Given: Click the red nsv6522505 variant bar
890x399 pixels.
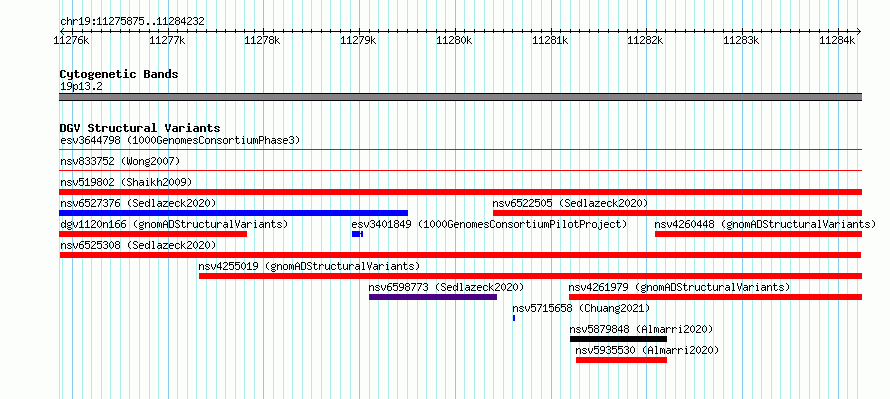Looking at the screenshot, I should [x=677, y=213].
